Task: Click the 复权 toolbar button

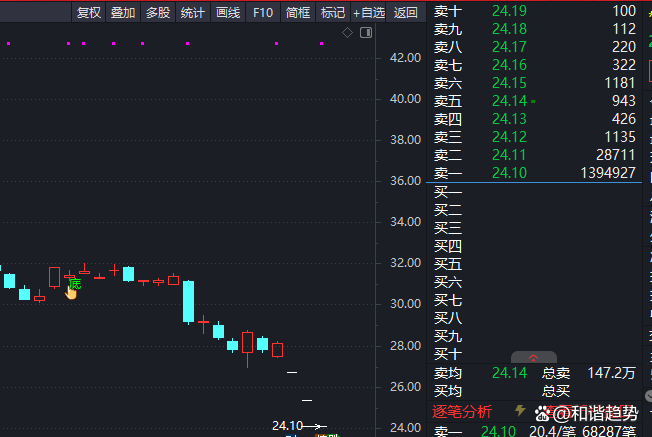Action: (x=89, y=12)
